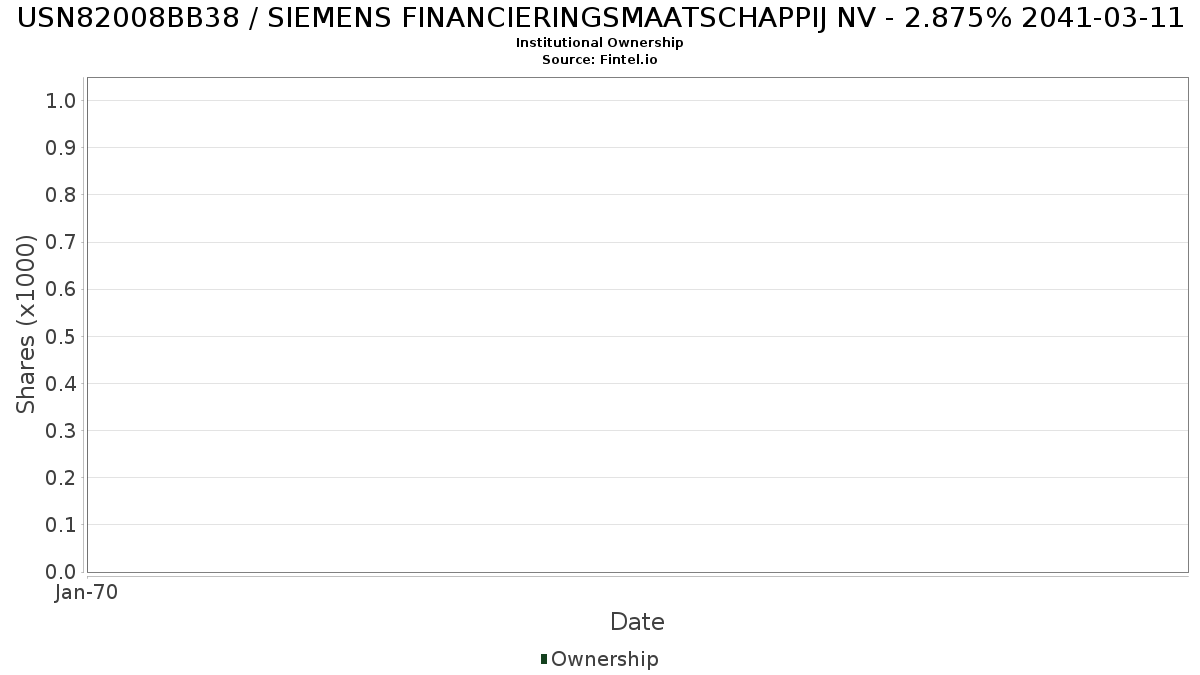Select the 0.6 y-axis tick label

pyautogui.click(x=61, y=289)
